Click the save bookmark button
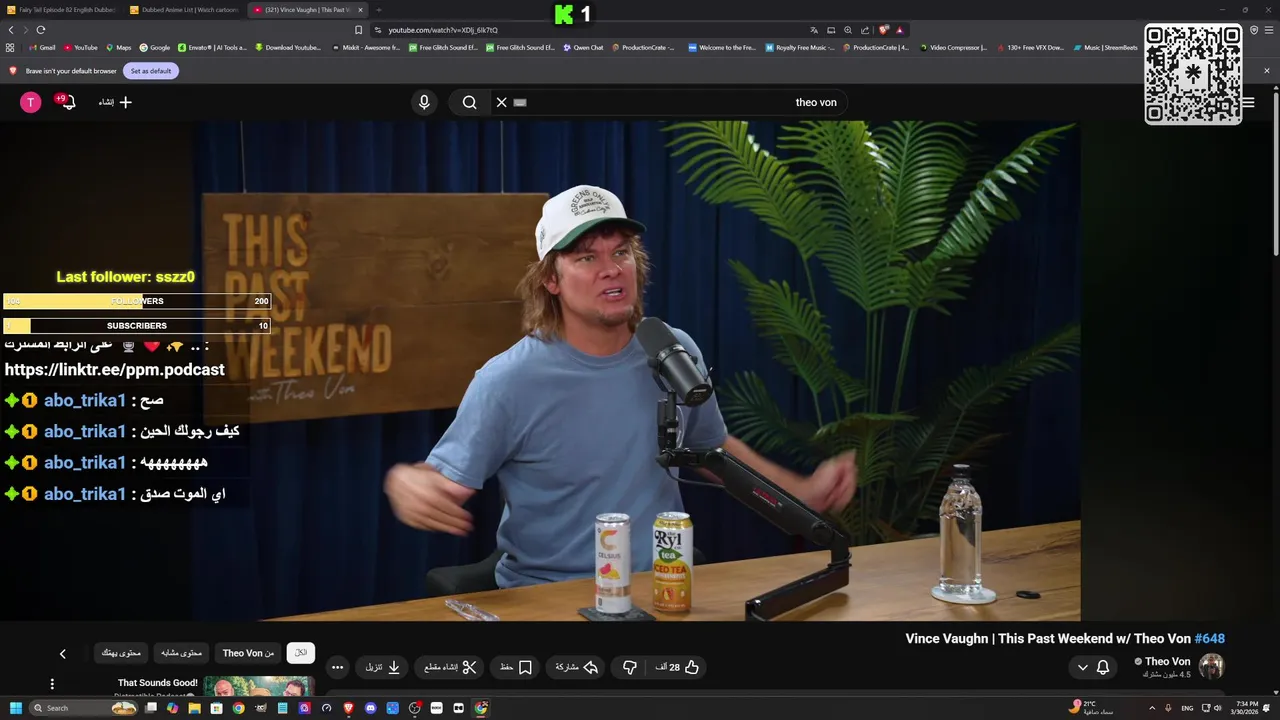The height and width of the screenshot is (720, 1280). click(x=516, y=667)
